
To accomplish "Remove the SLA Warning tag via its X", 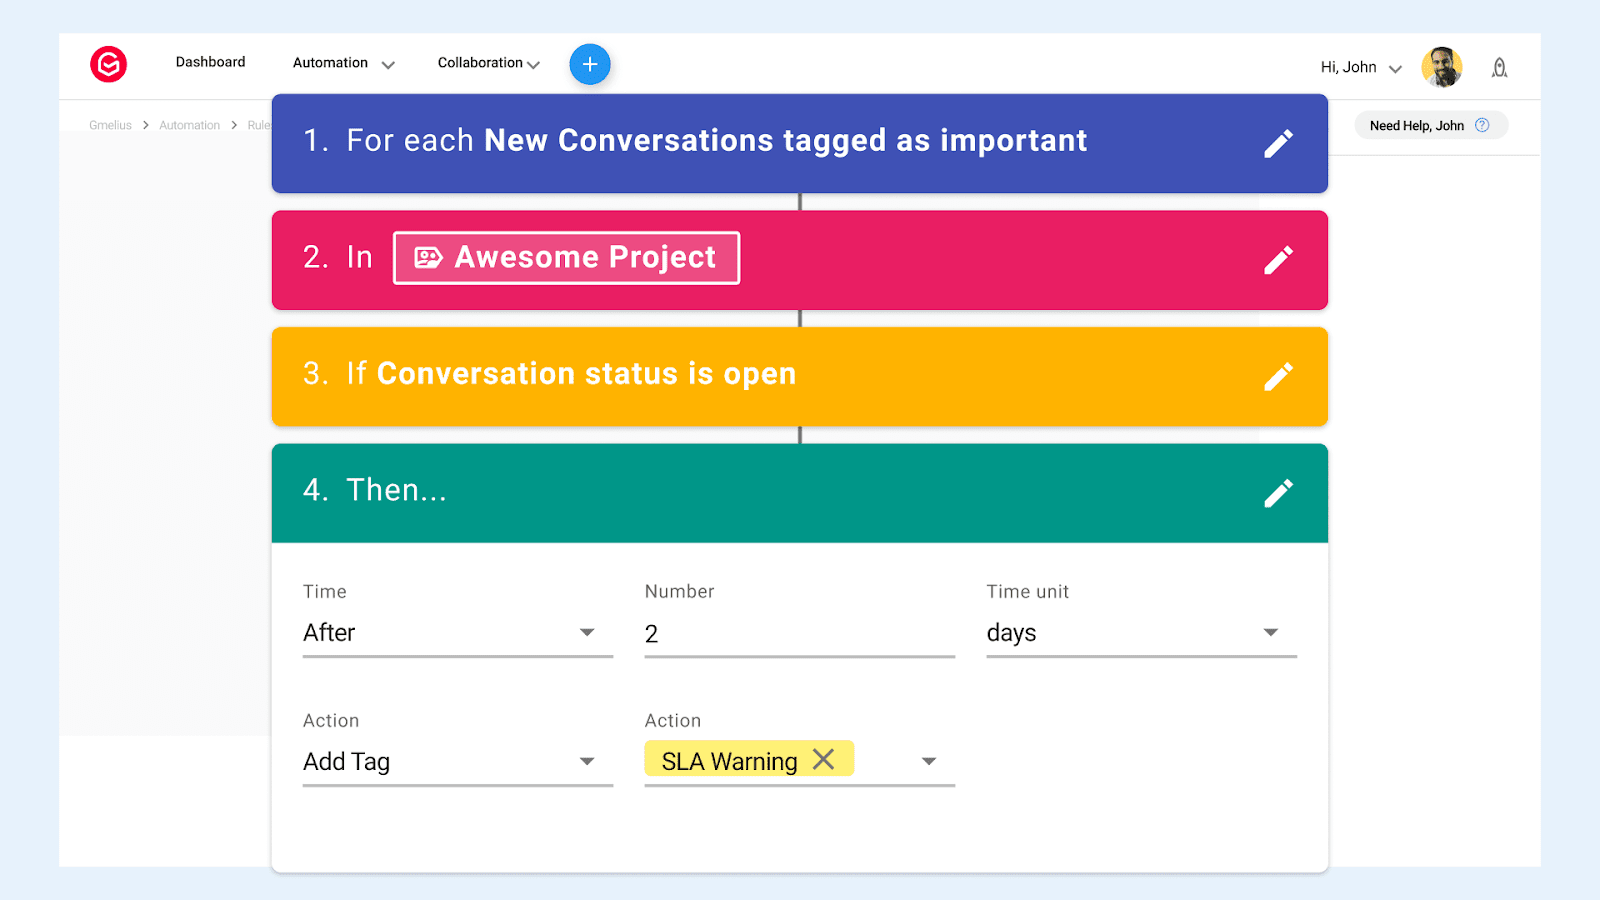I will pos(824,760).
